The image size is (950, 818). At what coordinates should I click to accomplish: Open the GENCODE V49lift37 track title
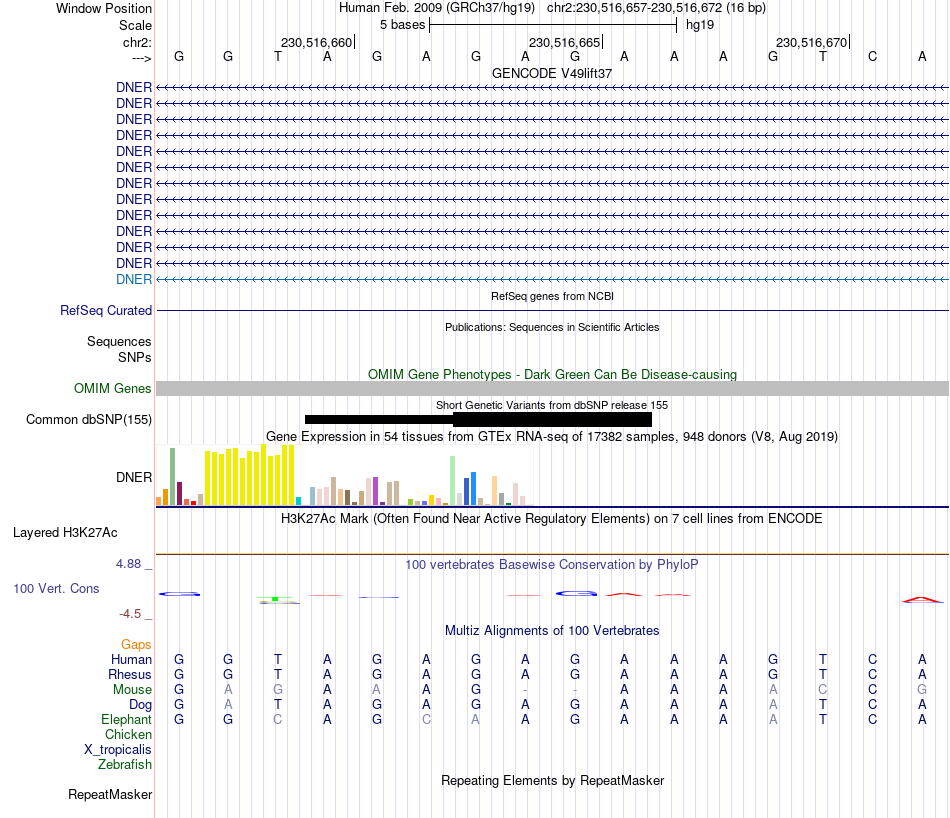click(x=552, y=73)
